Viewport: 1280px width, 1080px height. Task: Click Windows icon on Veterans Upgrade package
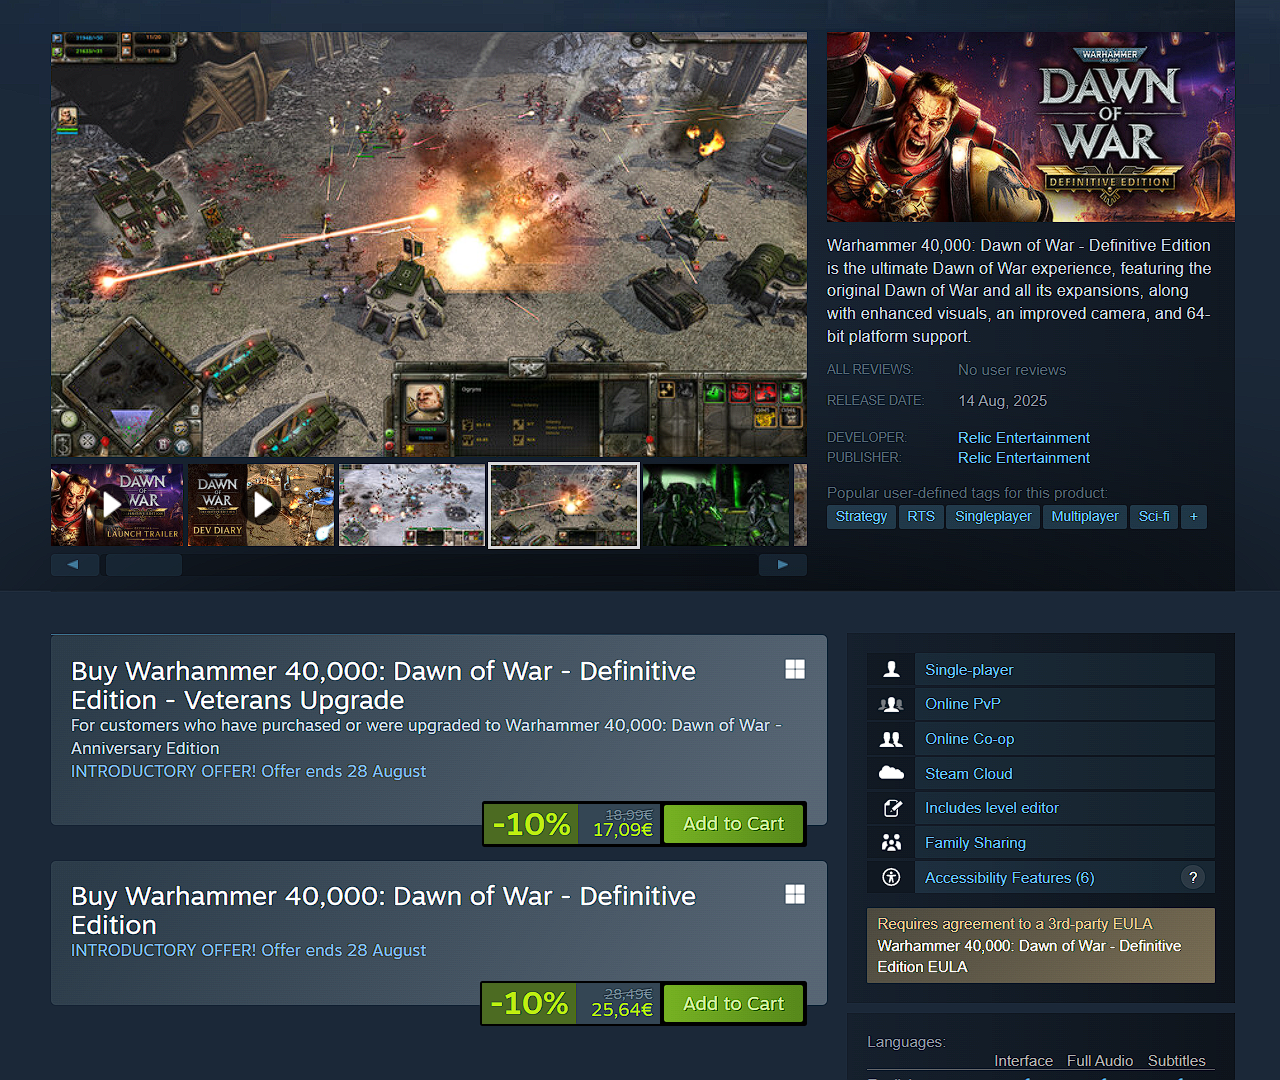pos(795,670)
